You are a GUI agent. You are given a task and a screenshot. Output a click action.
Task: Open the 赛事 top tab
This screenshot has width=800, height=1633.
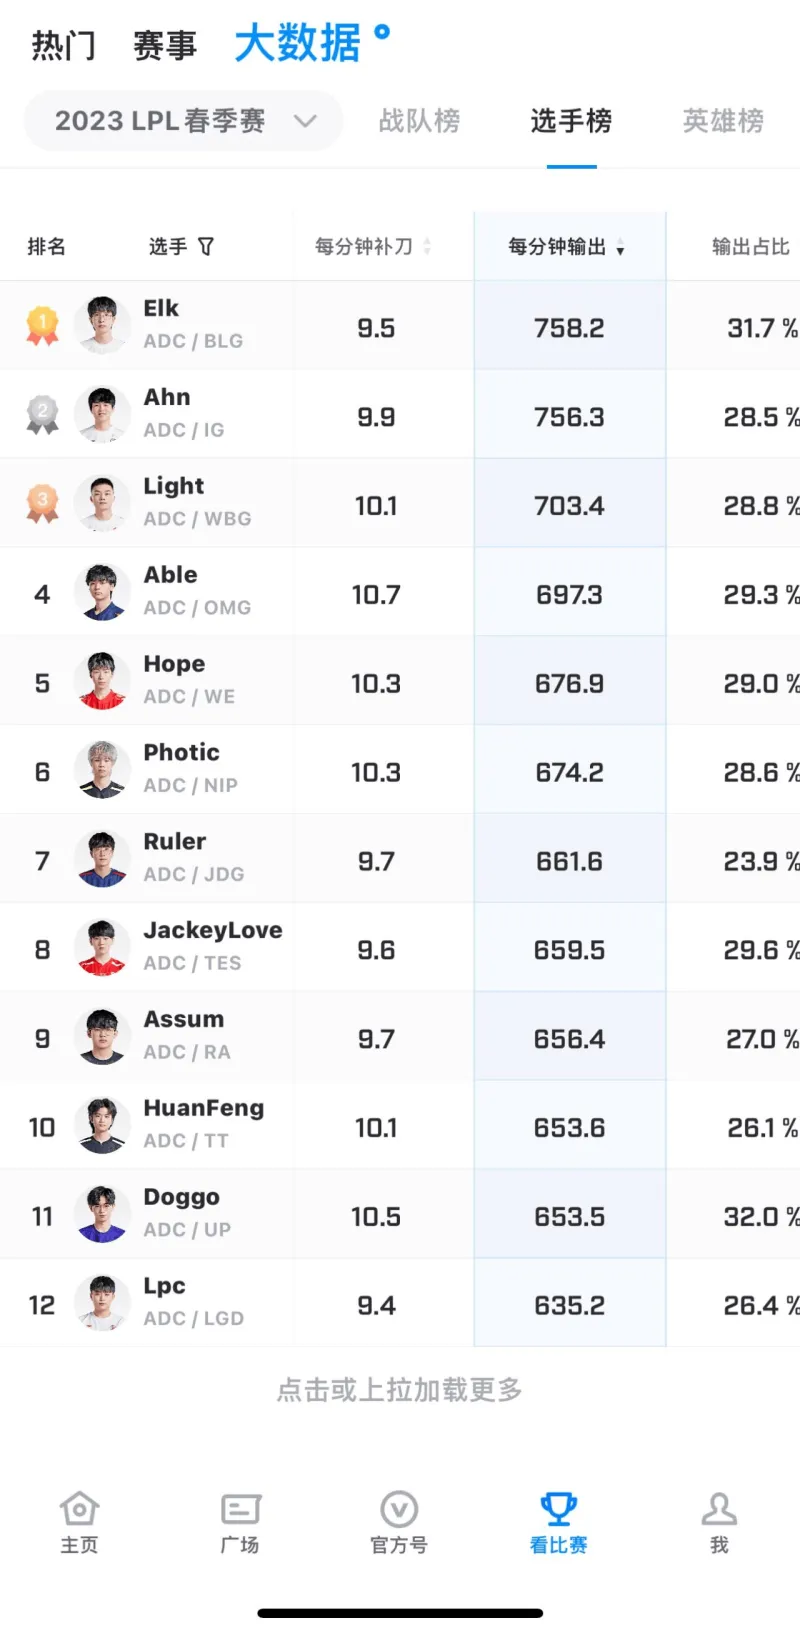pos(165,46)
